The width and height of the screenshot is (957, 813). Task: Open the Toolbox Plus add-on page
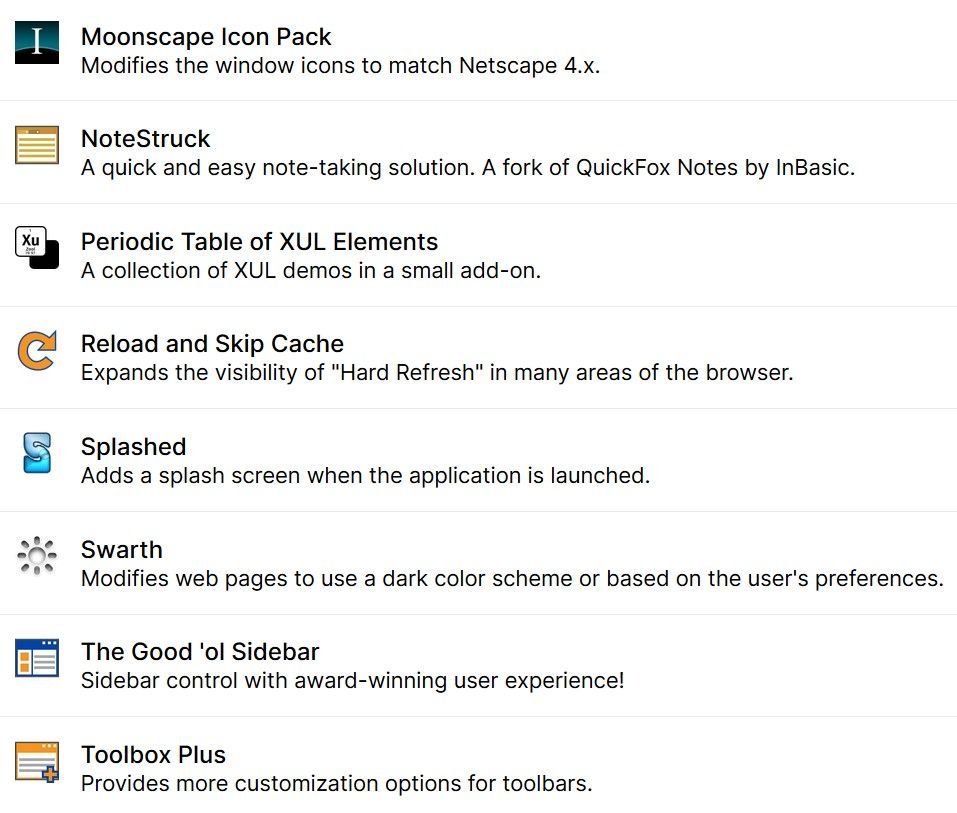click(153, 754)
